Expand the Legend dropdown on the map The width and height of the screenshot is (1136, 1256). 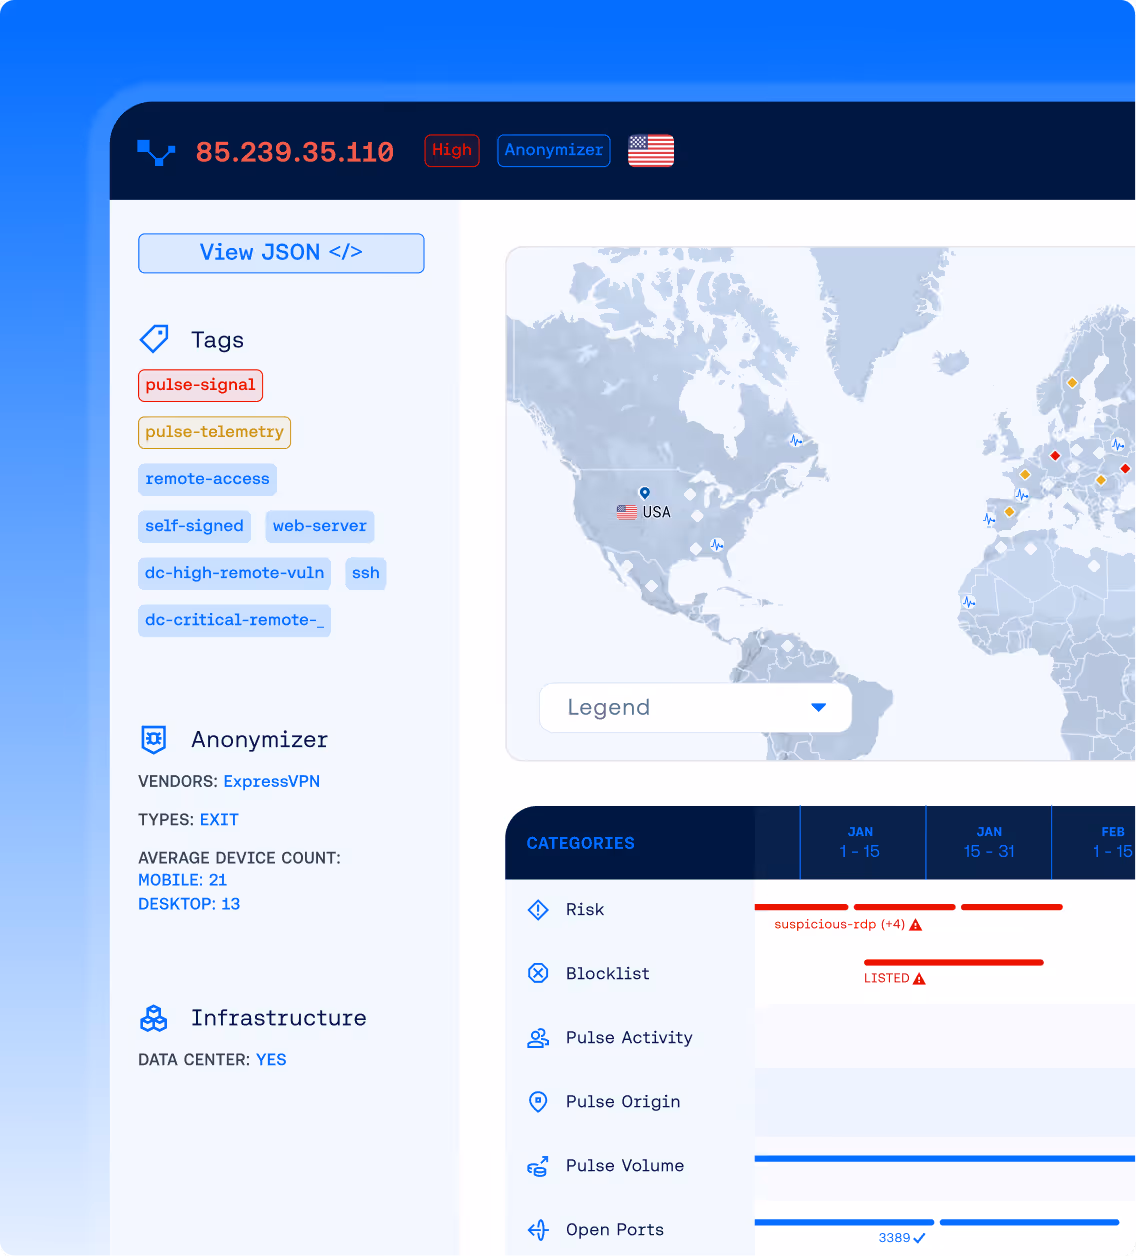coord(694,707)
